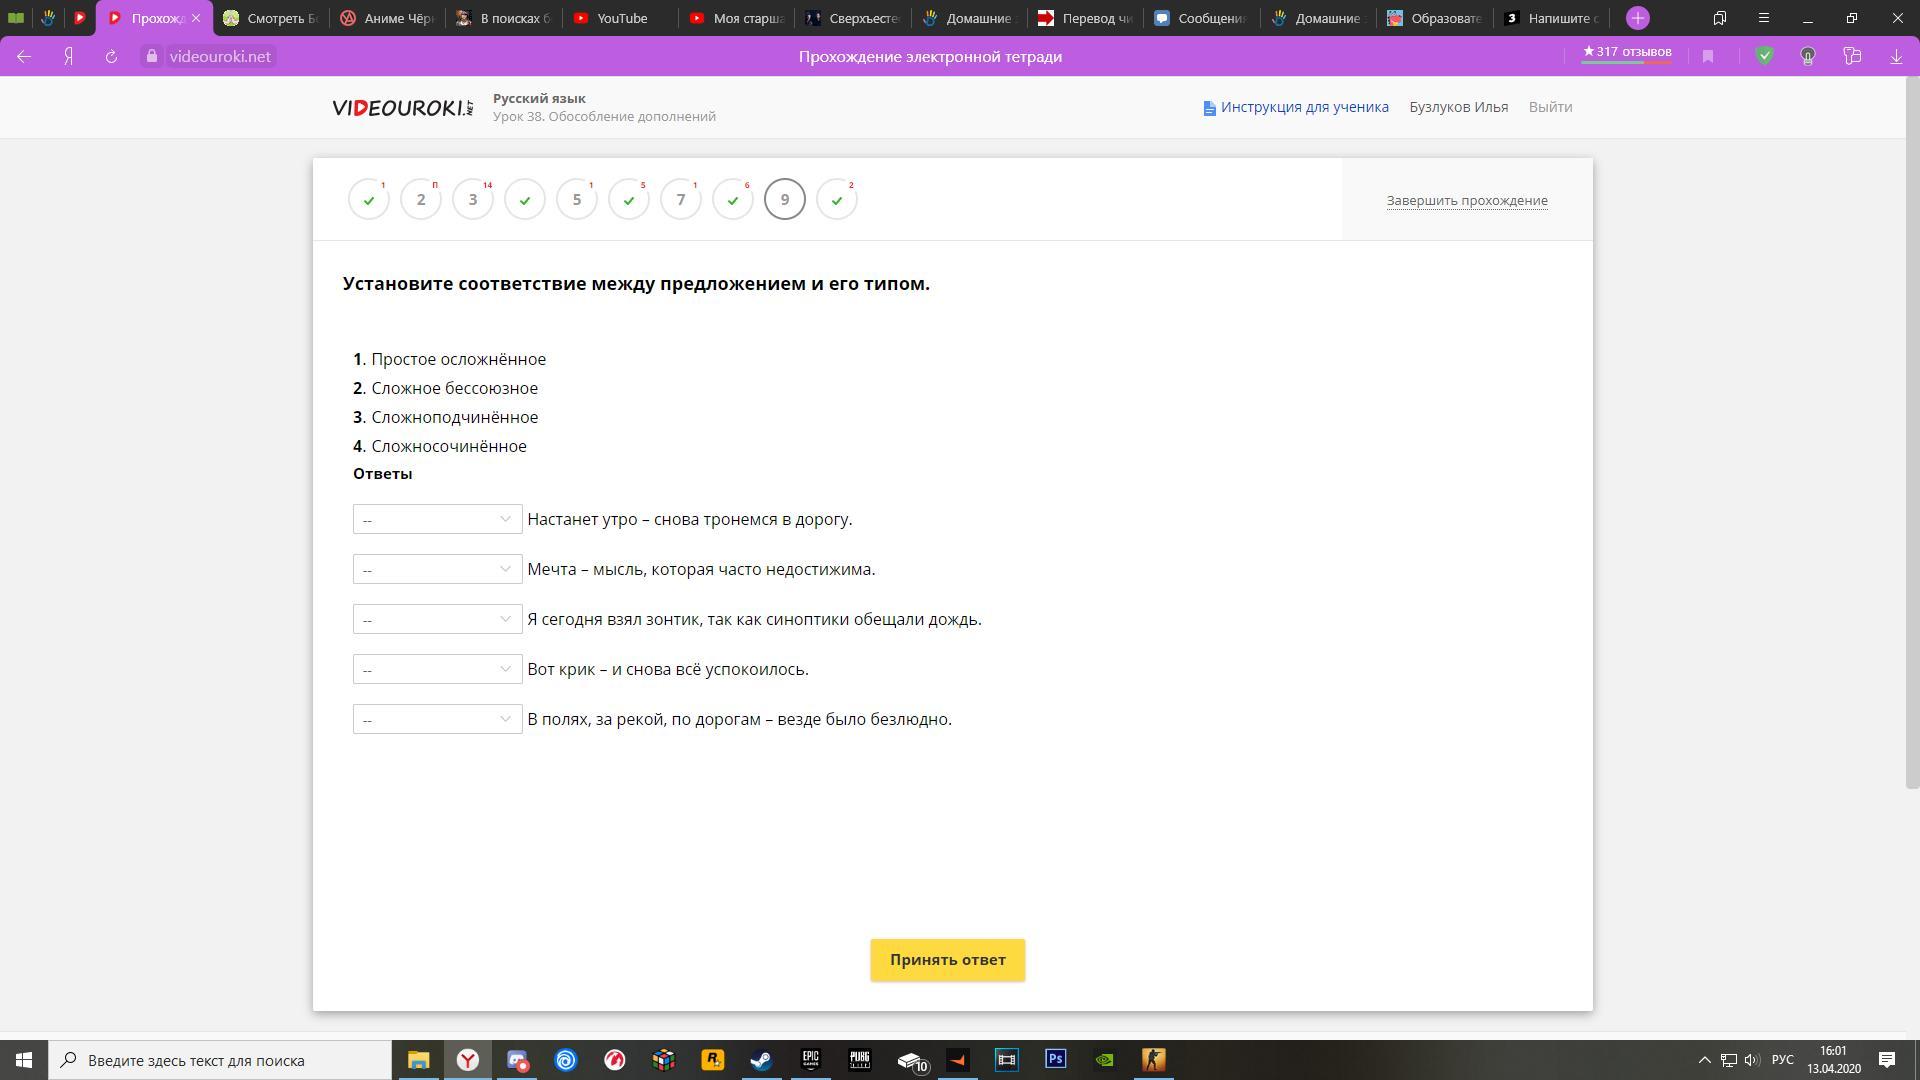Click the Выйти logout link

[x=1550, y=107]
